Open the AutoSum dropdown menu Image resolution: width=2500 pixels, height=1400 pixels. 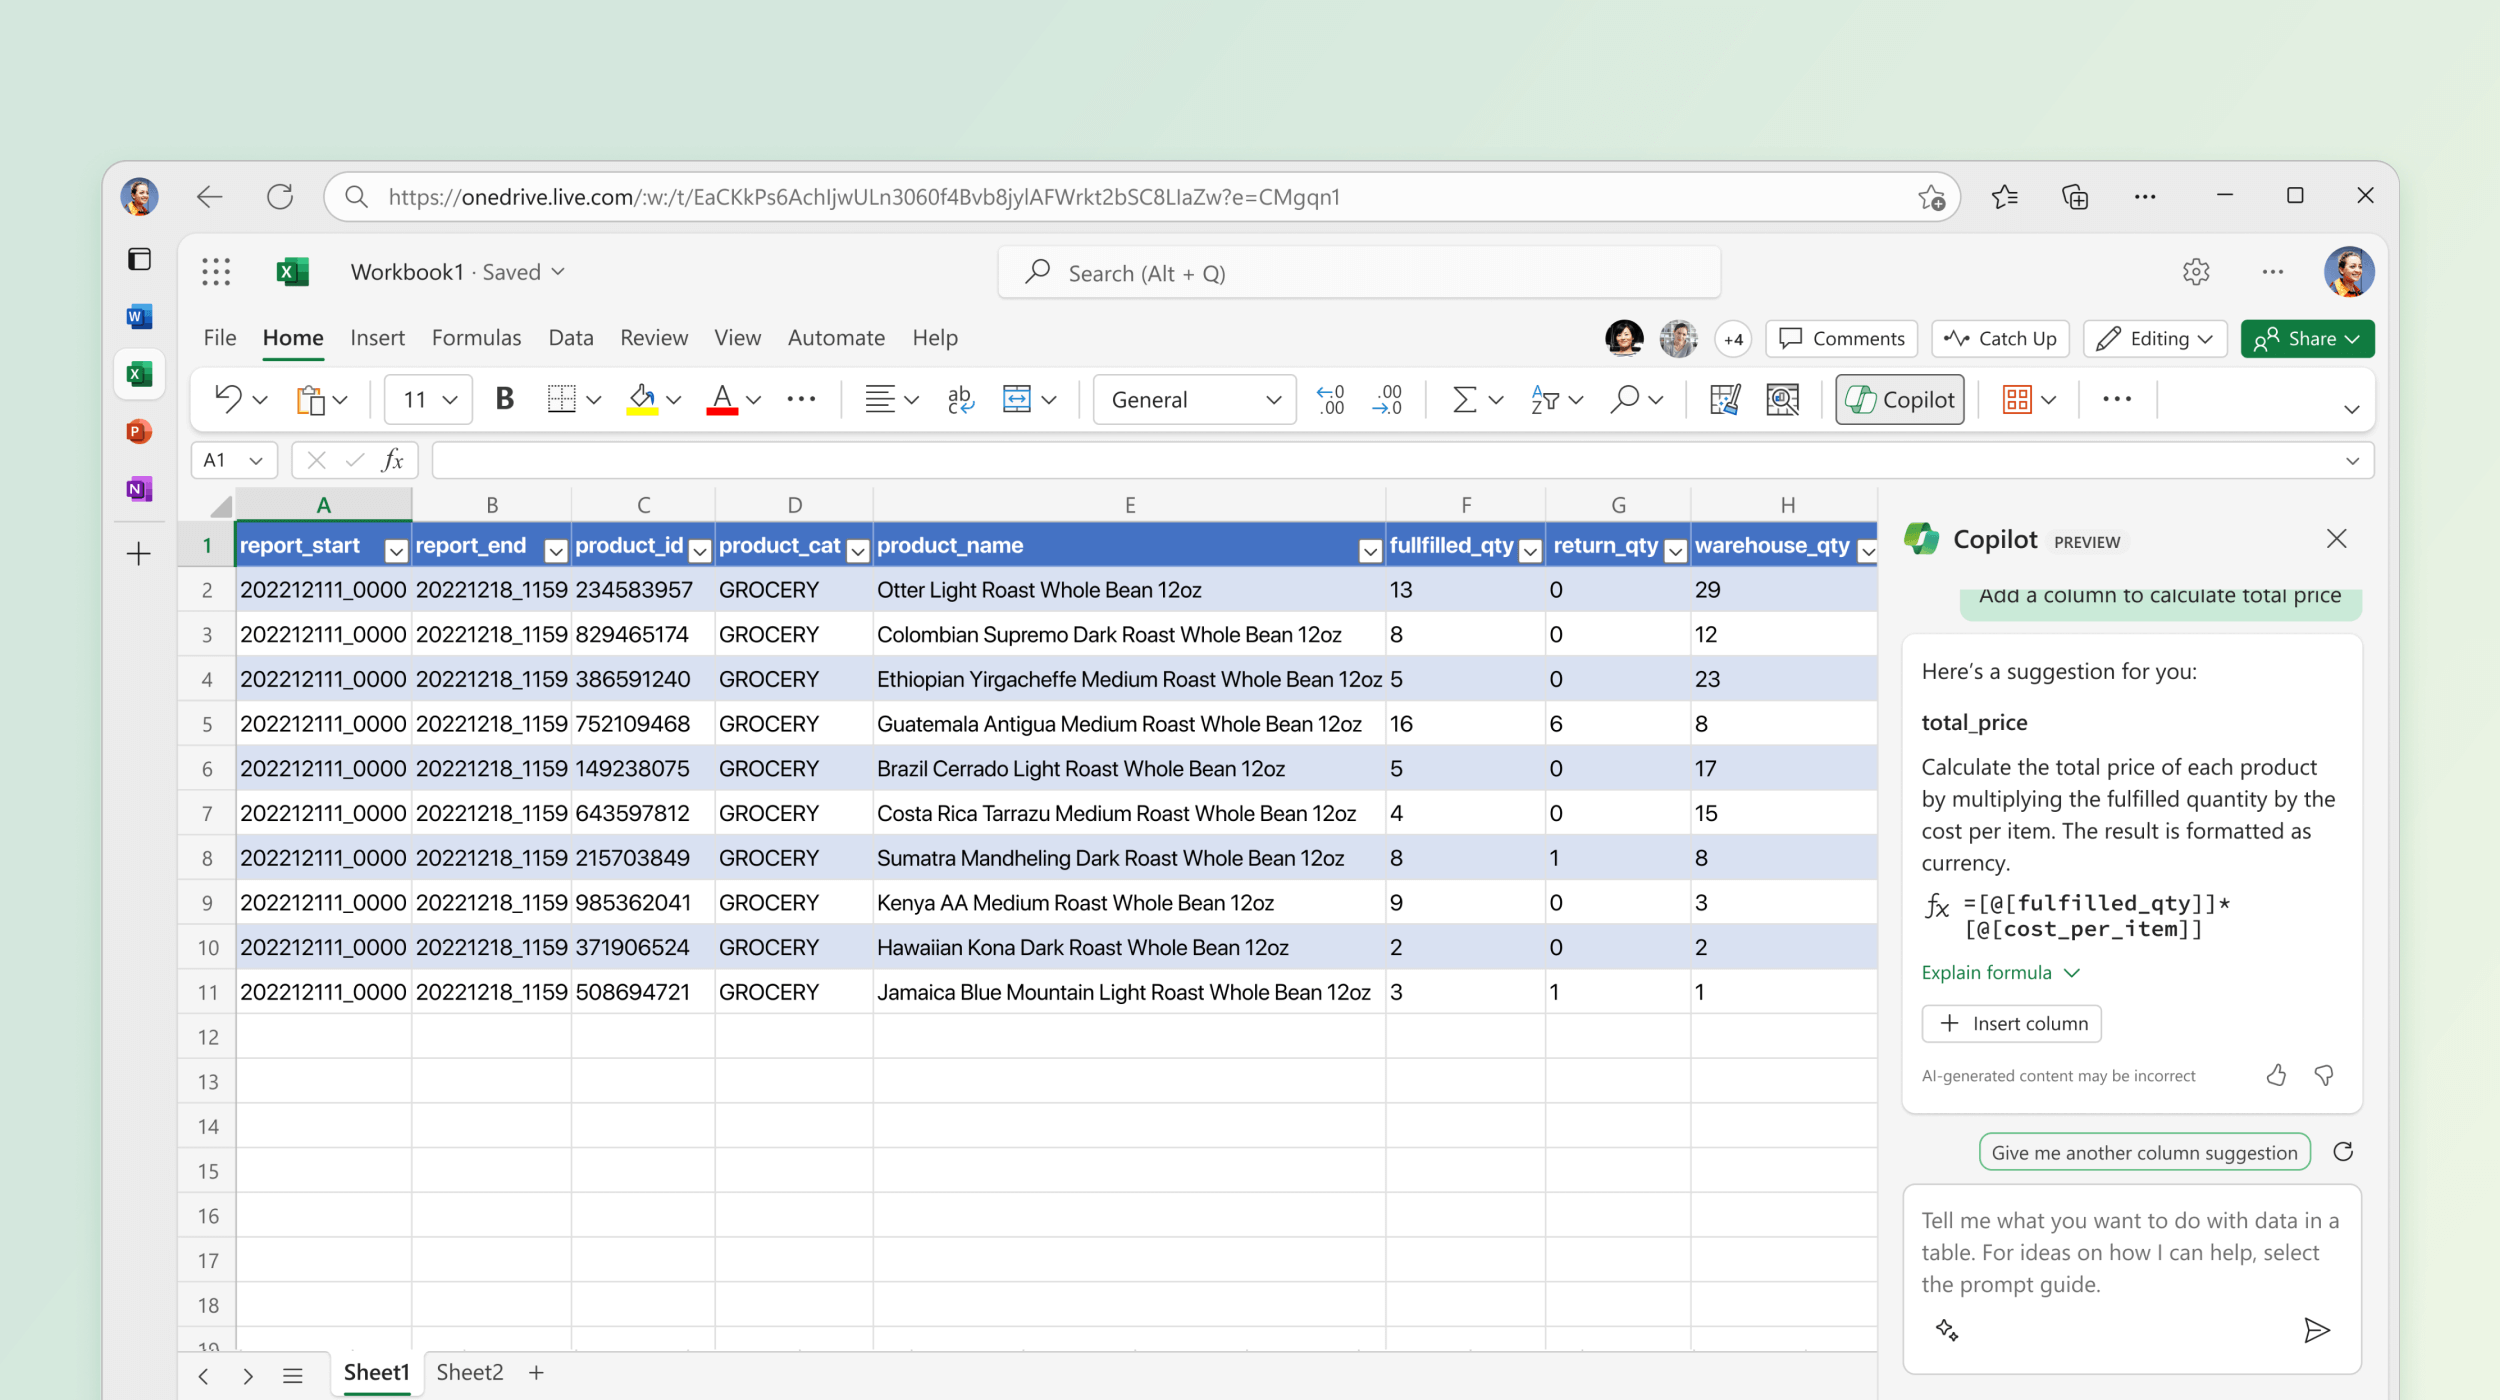pos(1494,399)
